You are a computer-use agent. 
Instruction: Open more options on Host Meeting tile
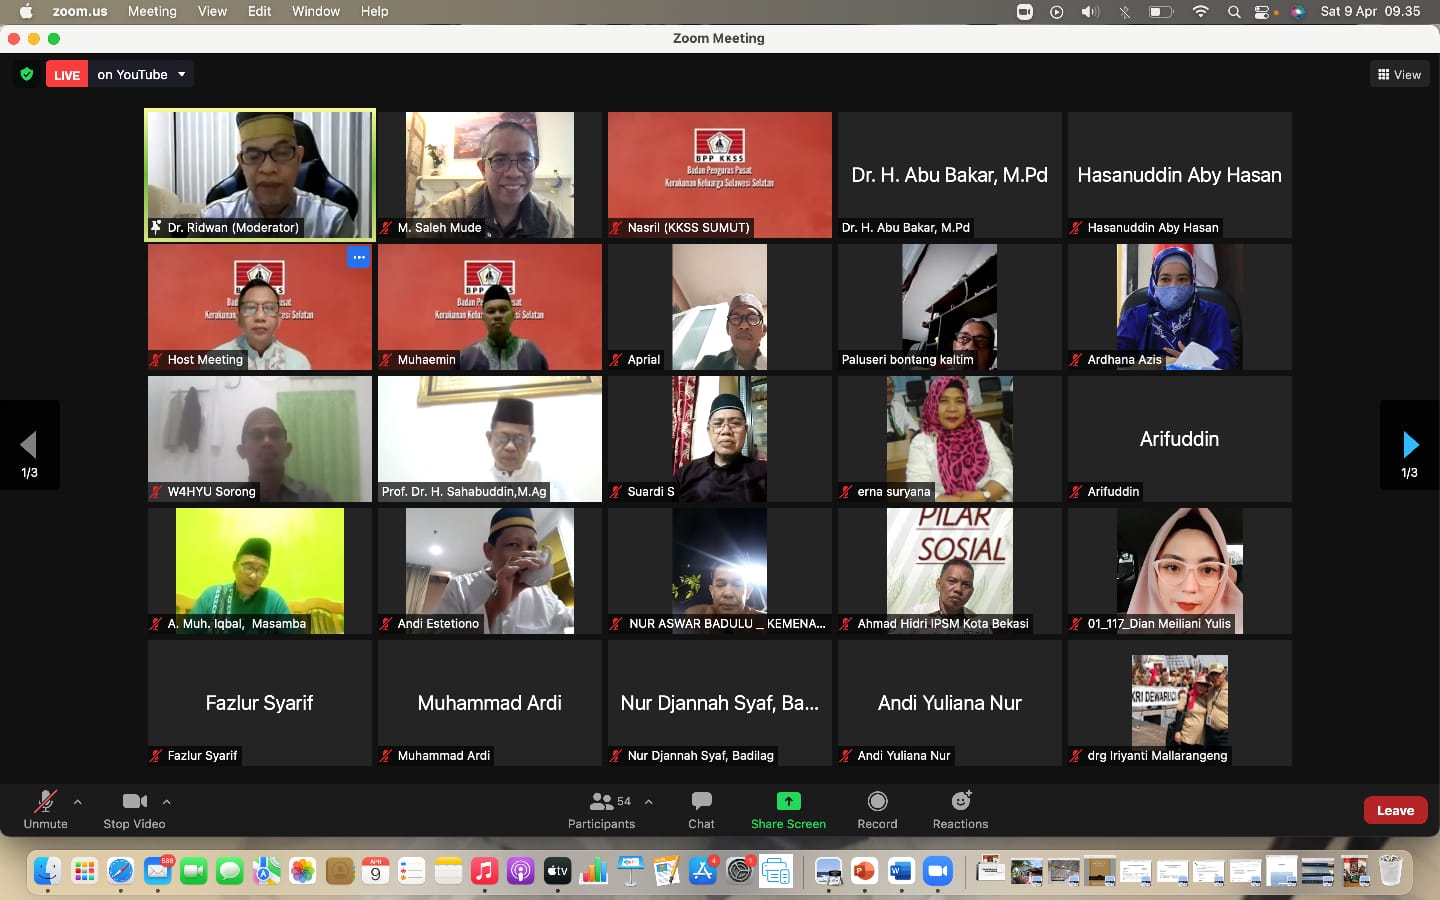[x=358, y=258]
